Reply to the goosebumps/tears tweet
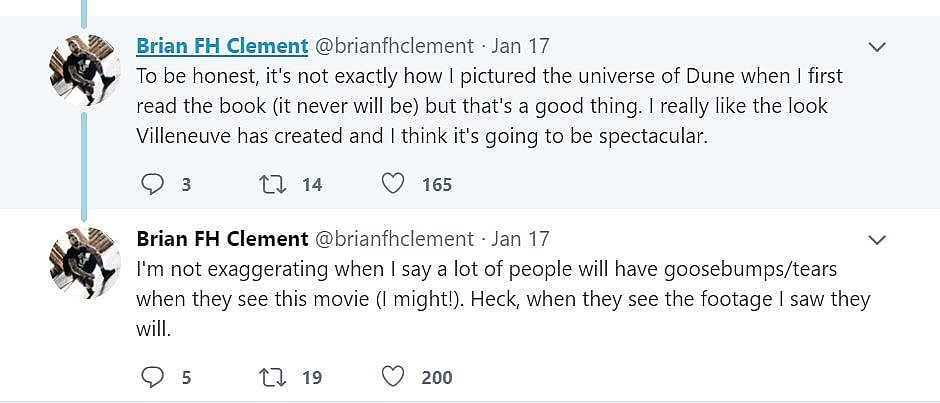The width and height of the screenshot is (940, 403). pos(152,377)
